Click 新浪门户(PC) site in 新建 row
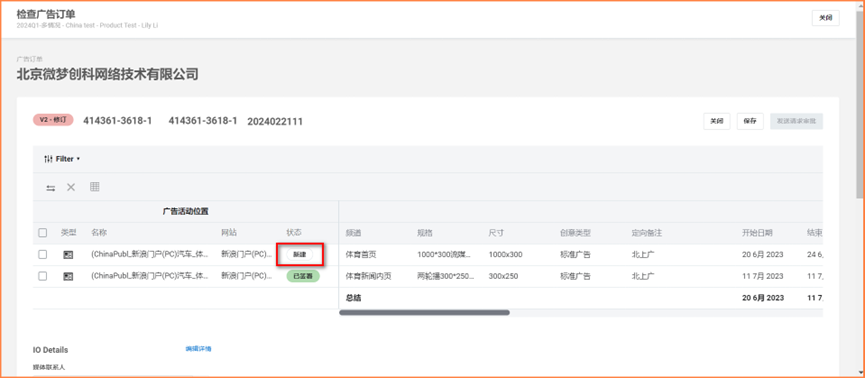 tap(247, 255)
